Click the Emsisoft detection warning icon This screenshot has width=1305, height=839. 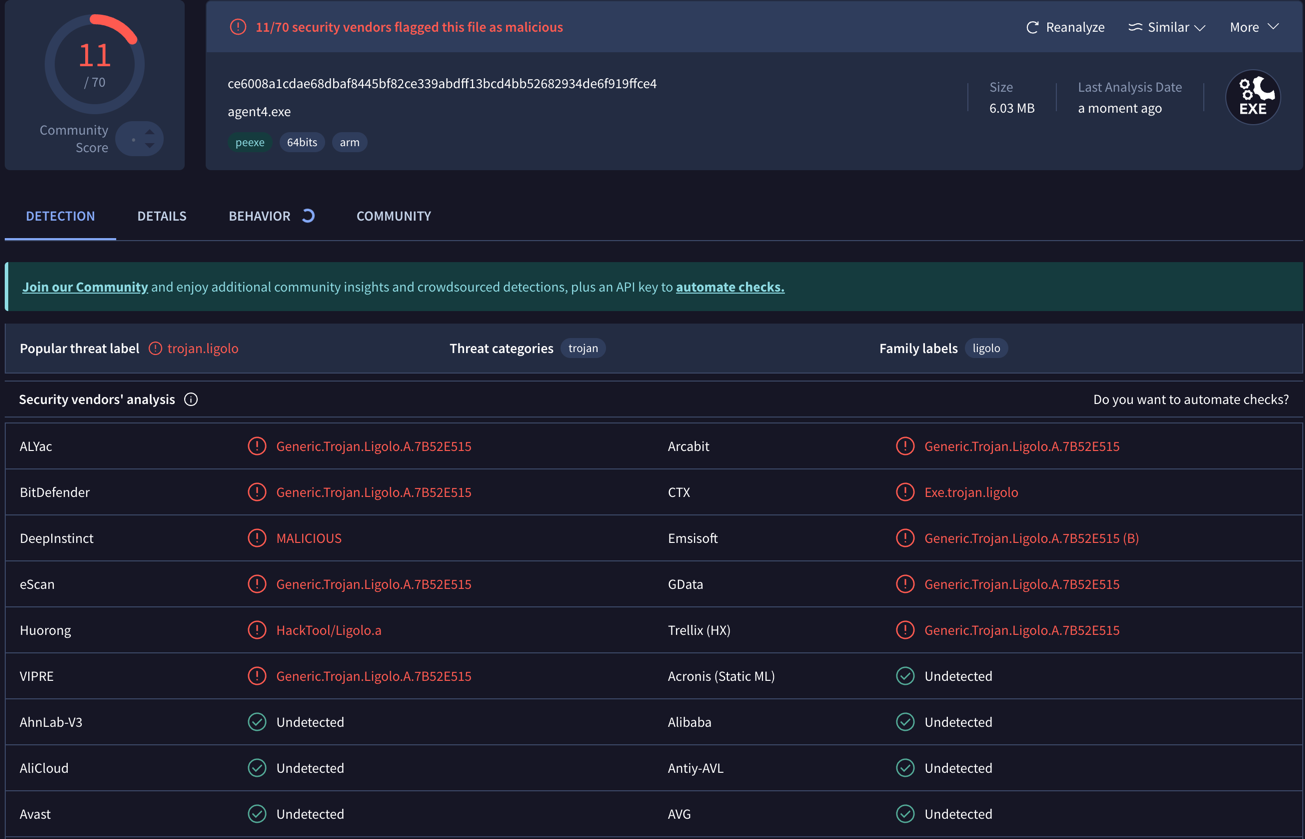[905, 538]
